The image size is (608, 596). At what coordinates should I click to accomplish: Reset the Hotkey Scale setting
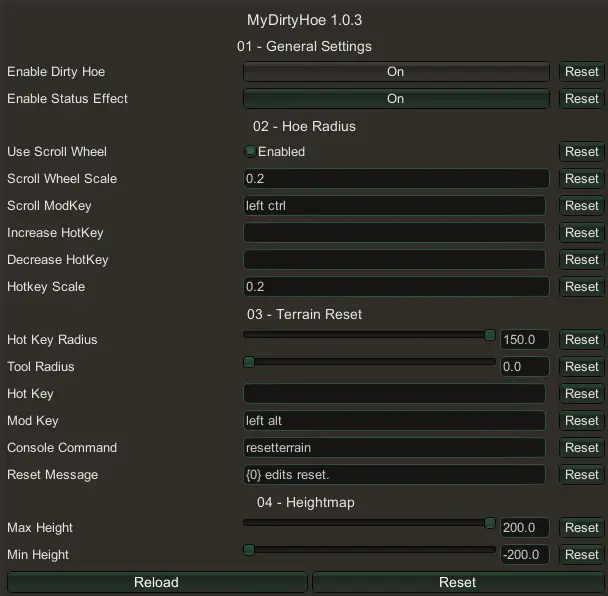click(581, 287)
